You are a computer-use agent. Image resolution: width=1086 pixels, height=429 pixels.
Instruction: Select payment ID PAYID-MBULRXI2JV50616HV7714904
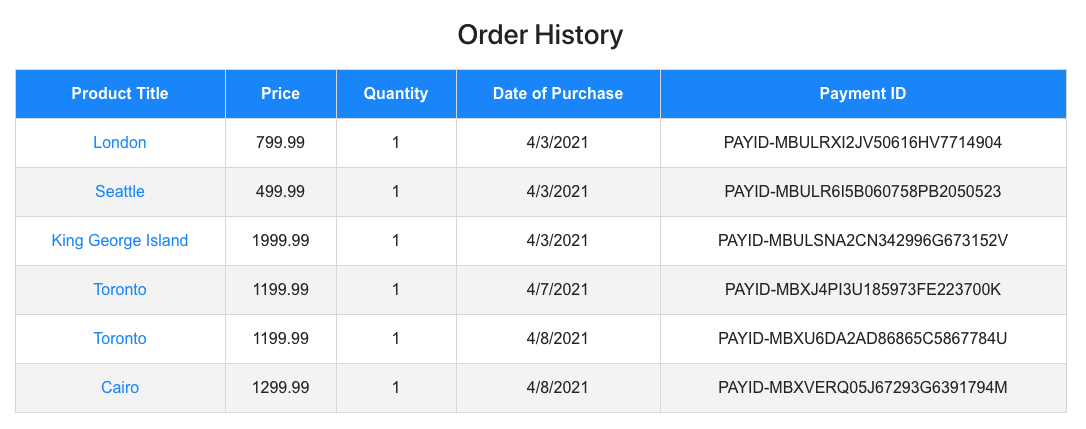[863, 143]
